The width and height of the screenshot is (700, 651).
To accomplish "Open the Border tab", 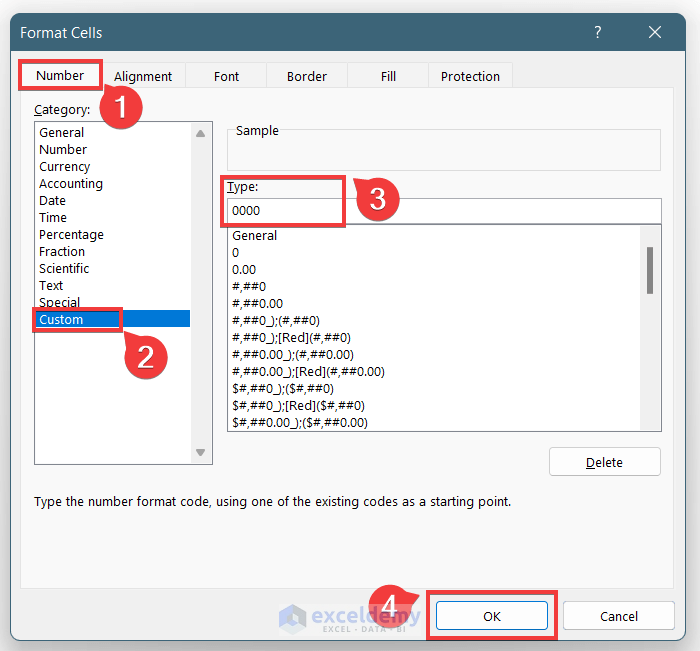I will click(x=307, y=76).
